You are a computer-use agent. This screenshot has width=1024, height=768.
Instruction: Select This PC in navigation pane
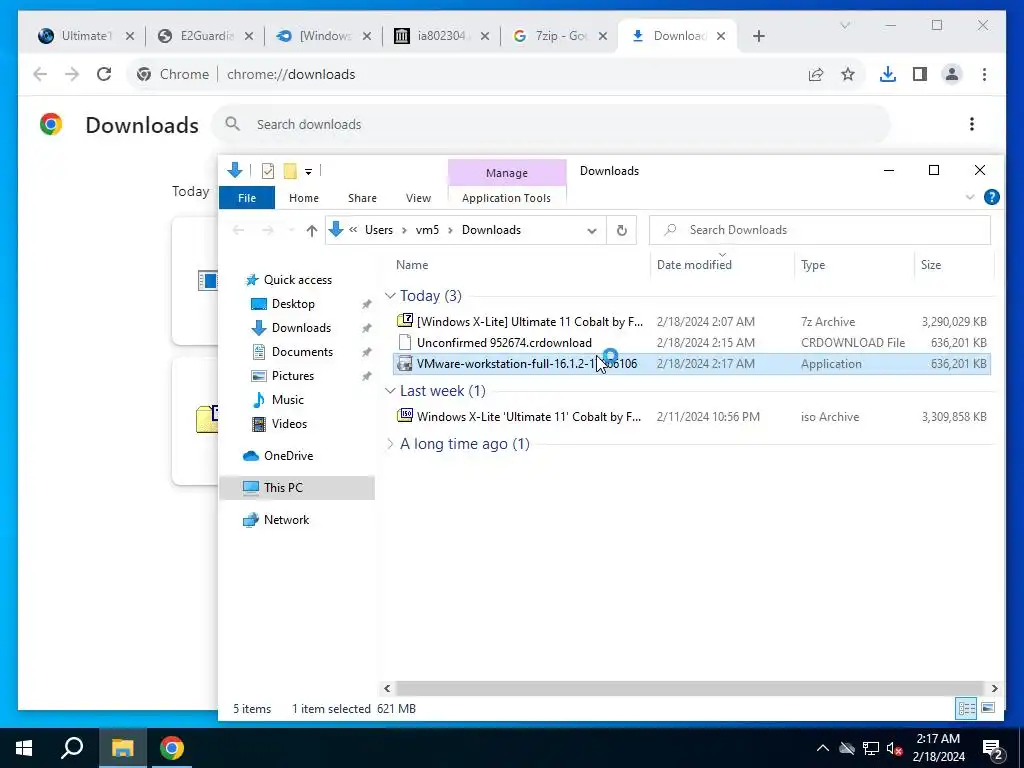pos(297,488)
